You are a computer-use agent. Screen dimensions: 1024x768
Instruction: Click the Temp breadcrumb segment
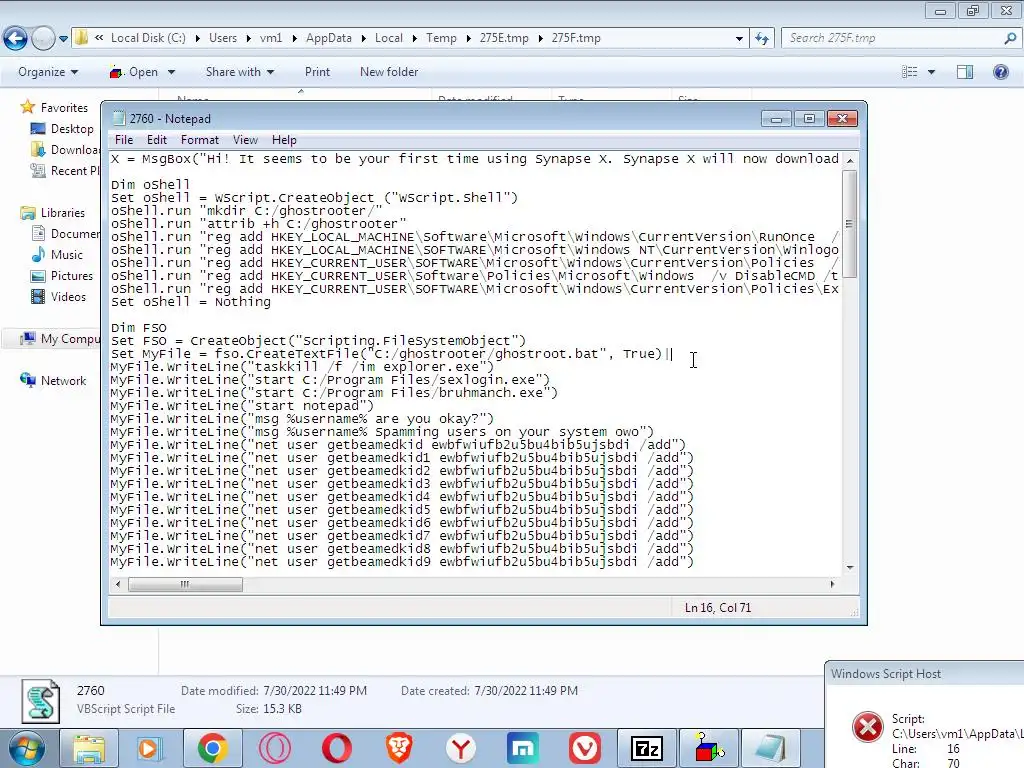click(441, 38)
